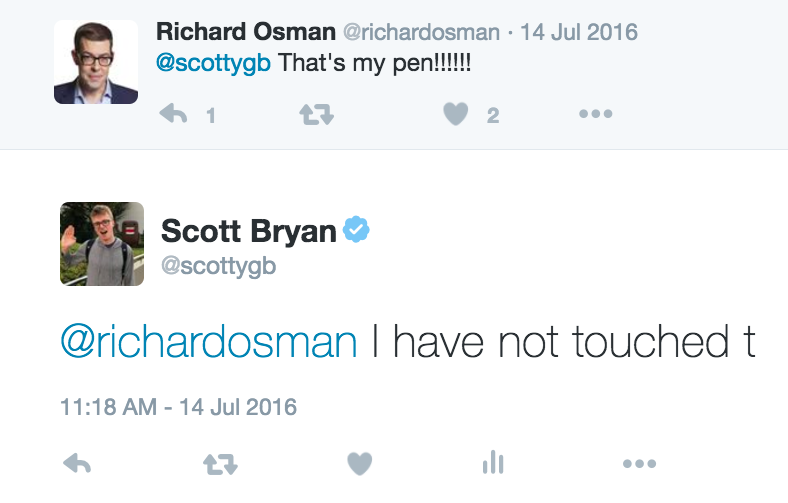Open more options on Scott Bryan's tweet
This screenshot has width=788, height=503.
point(639,463)
